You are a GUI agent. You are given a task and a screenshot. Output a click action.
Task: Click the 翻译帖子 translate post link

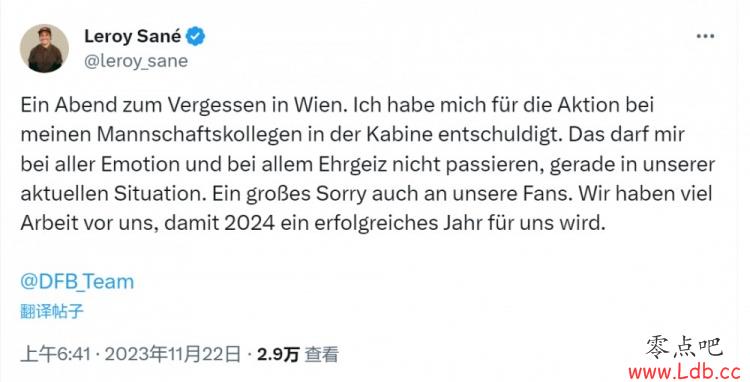pyautogui.click(x=52, y=312)
